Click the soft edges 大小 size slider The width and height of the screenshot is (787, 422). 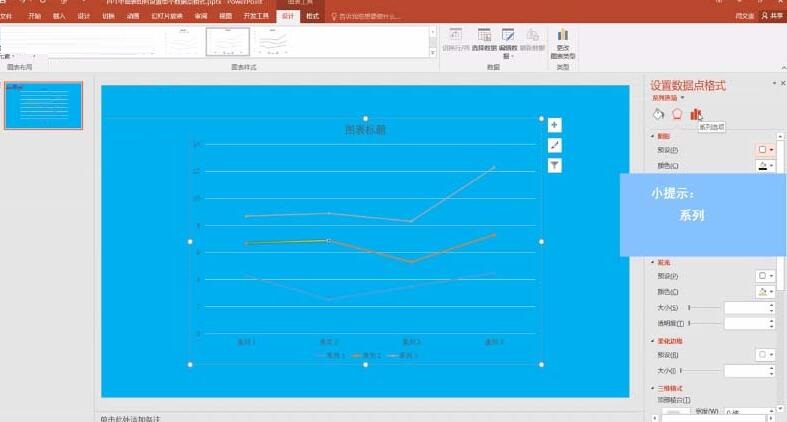700,371
